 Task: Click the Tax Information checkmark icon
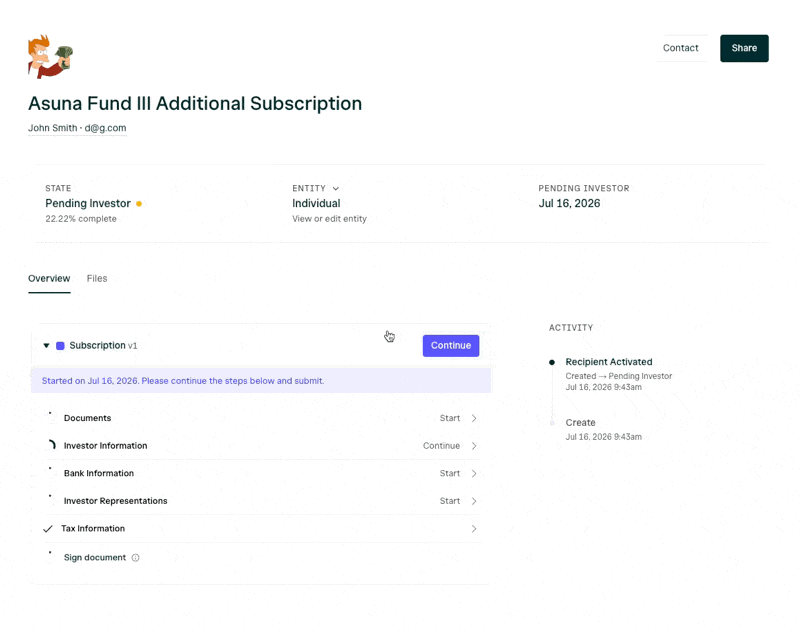[x=48, y=529]
